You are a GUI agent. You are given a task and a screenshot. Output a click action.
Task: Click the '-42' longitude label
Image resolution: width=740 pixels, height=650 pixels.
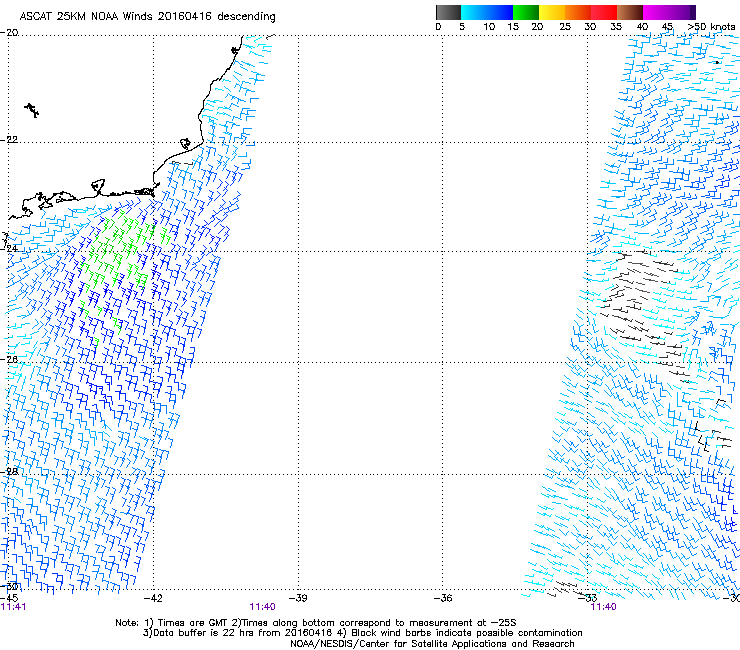pyautogui.click(x=153, y=598)
